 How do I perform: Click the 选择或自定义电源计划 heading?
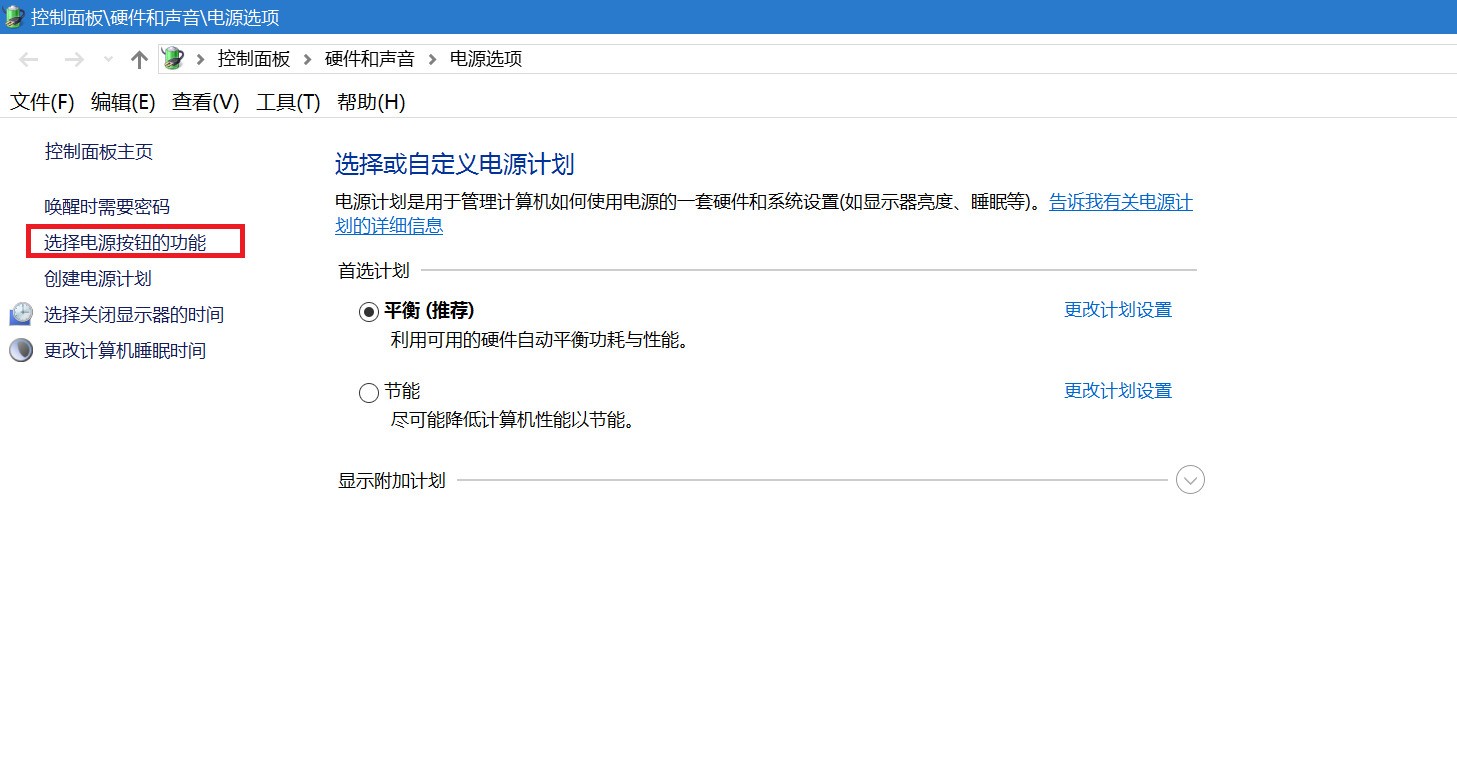tap(455, 164)
